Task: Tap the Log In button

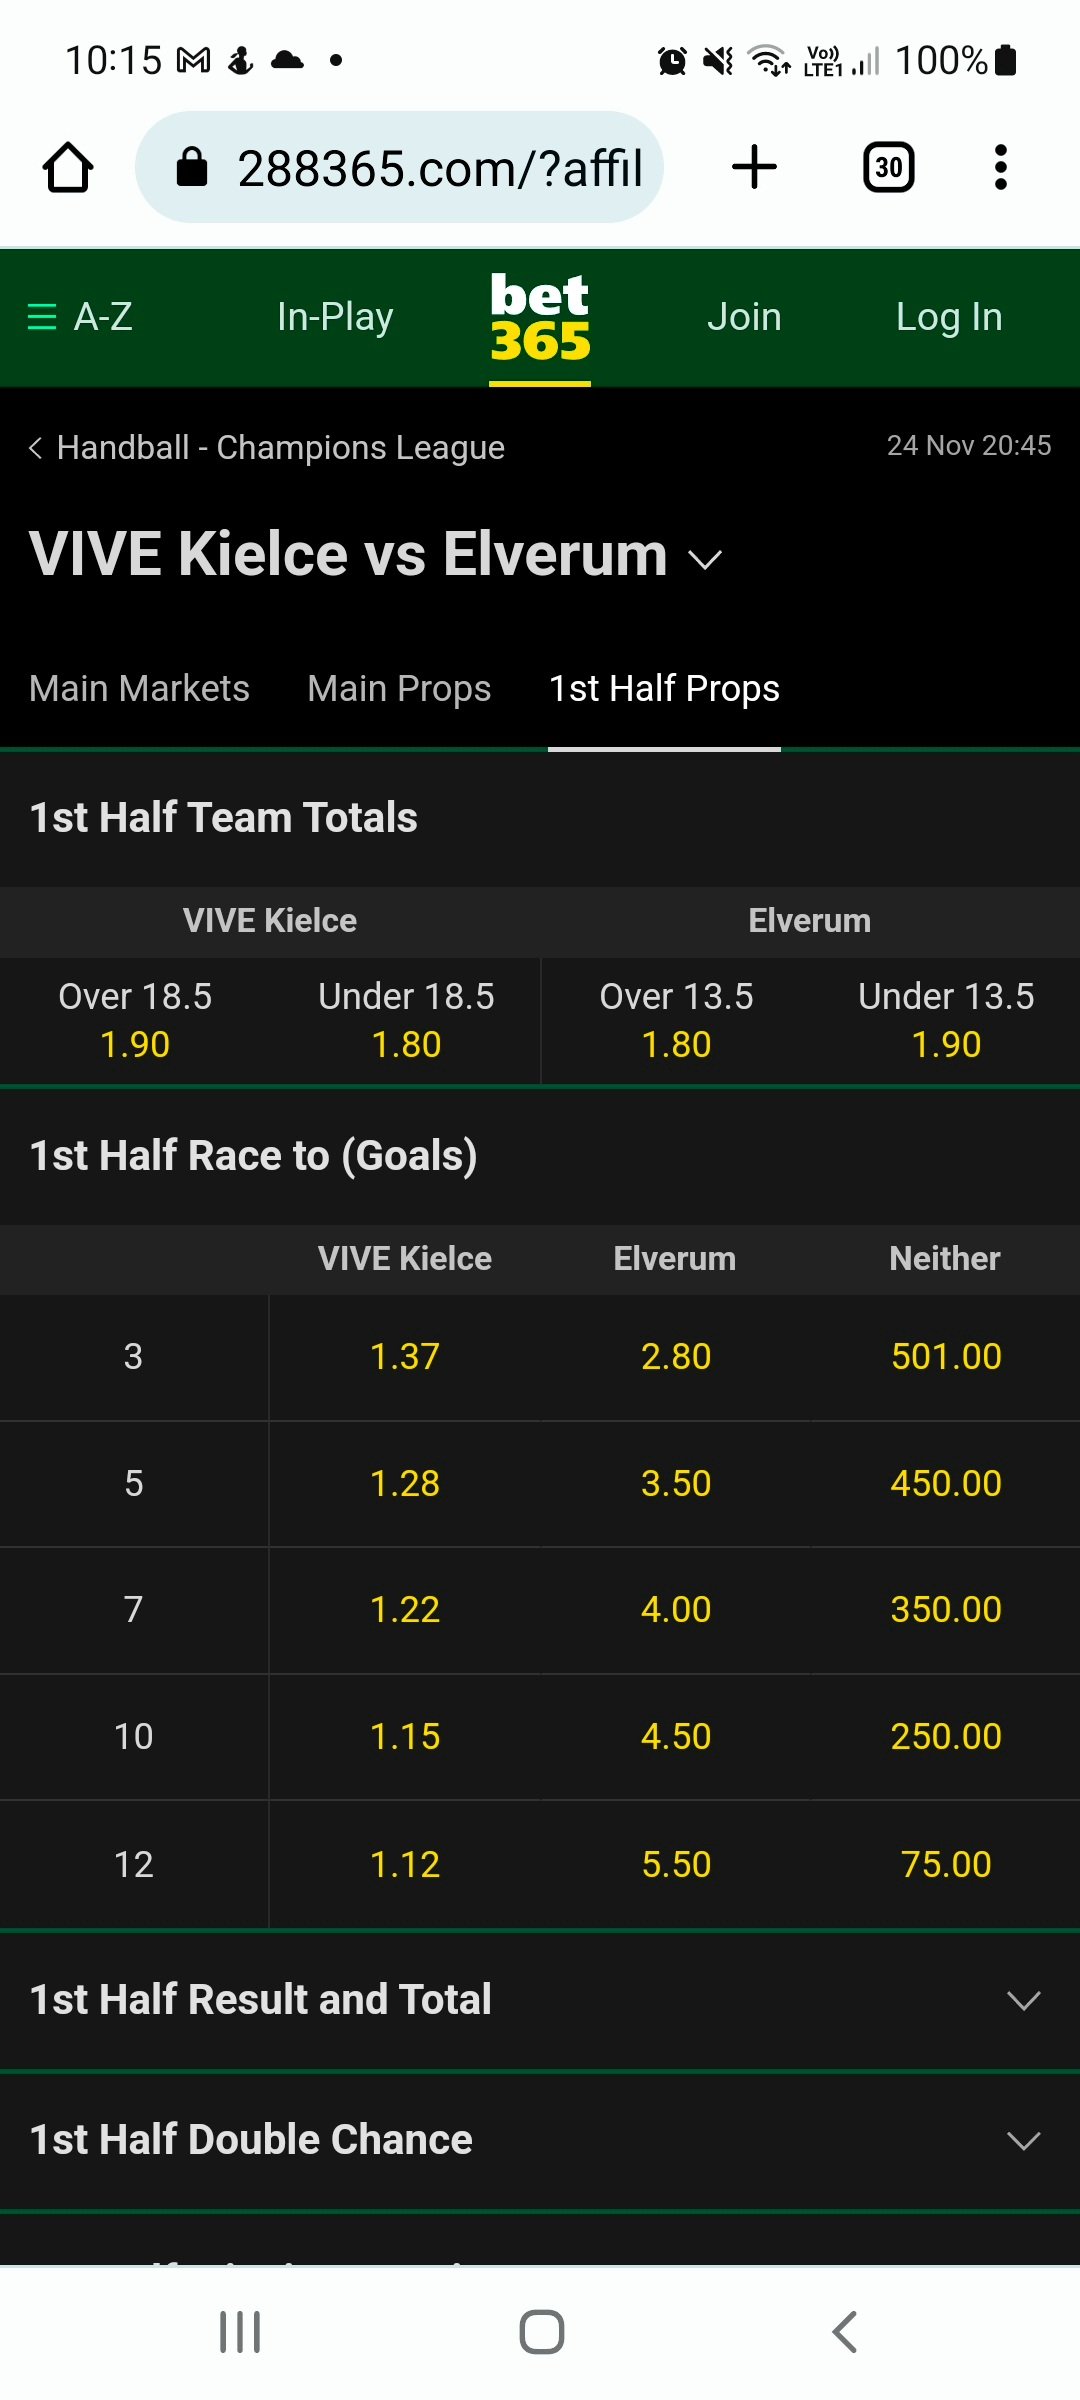Action: pyautogui.click(x=949, y=317)
